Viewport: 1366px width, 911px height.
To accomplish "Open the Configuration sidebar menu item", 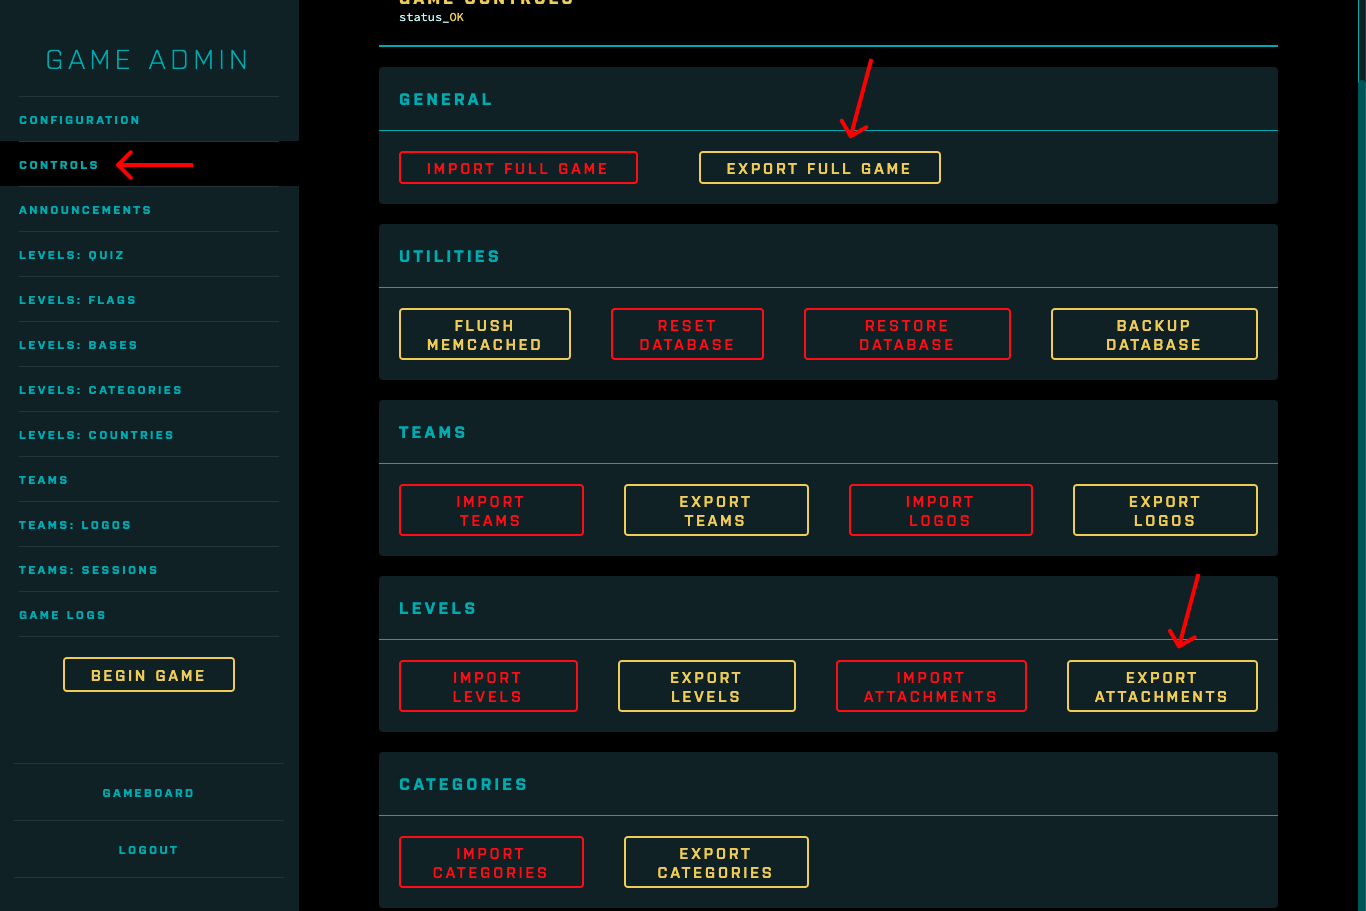I will [79, 120].
